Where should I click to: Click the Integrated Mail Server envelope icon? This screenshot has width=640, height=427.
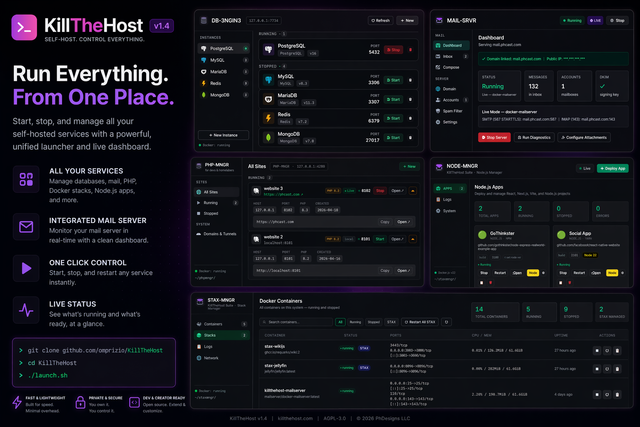[26, 227]
